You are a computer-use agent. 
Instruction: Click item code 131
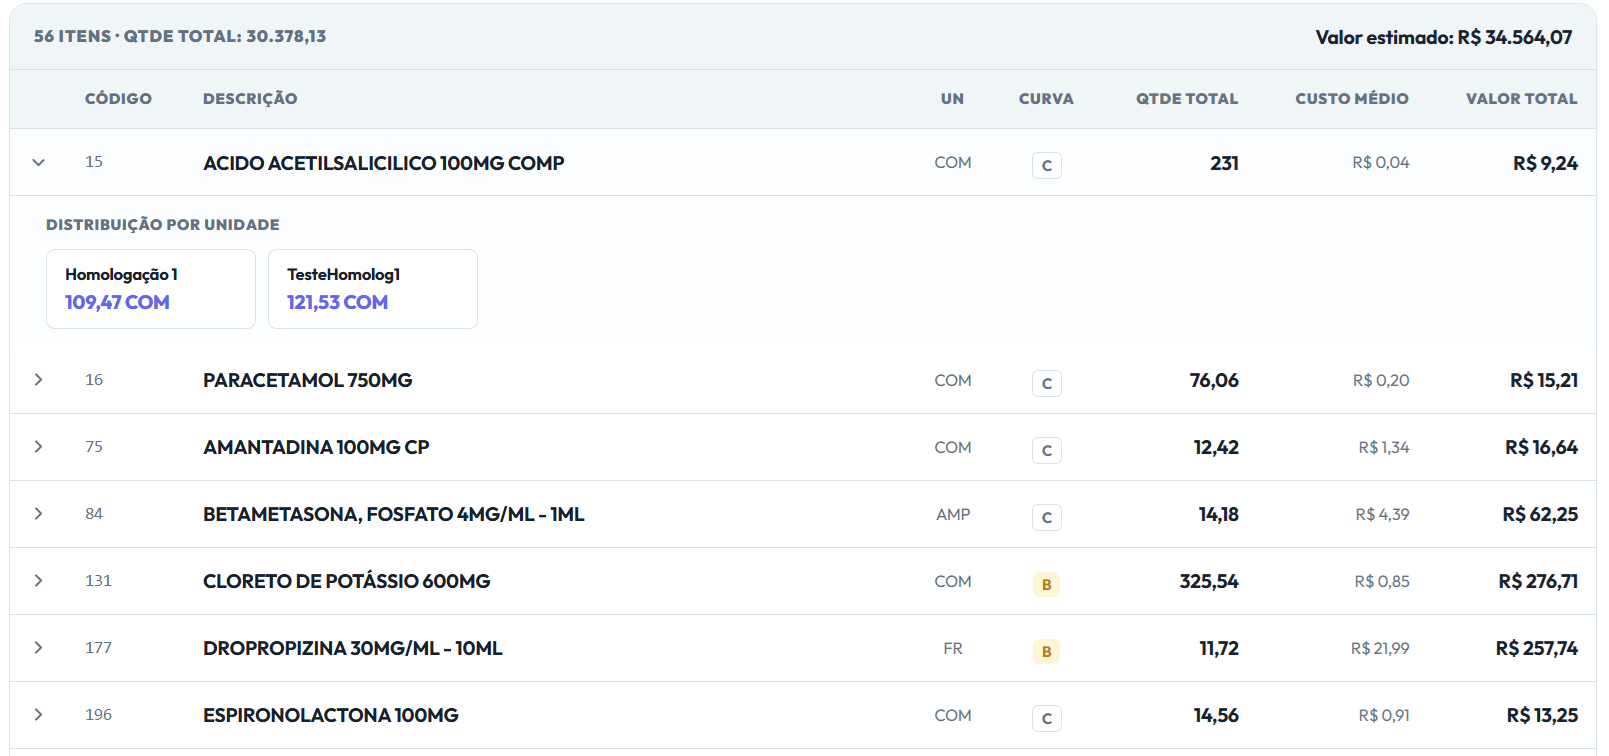(98, 580)
